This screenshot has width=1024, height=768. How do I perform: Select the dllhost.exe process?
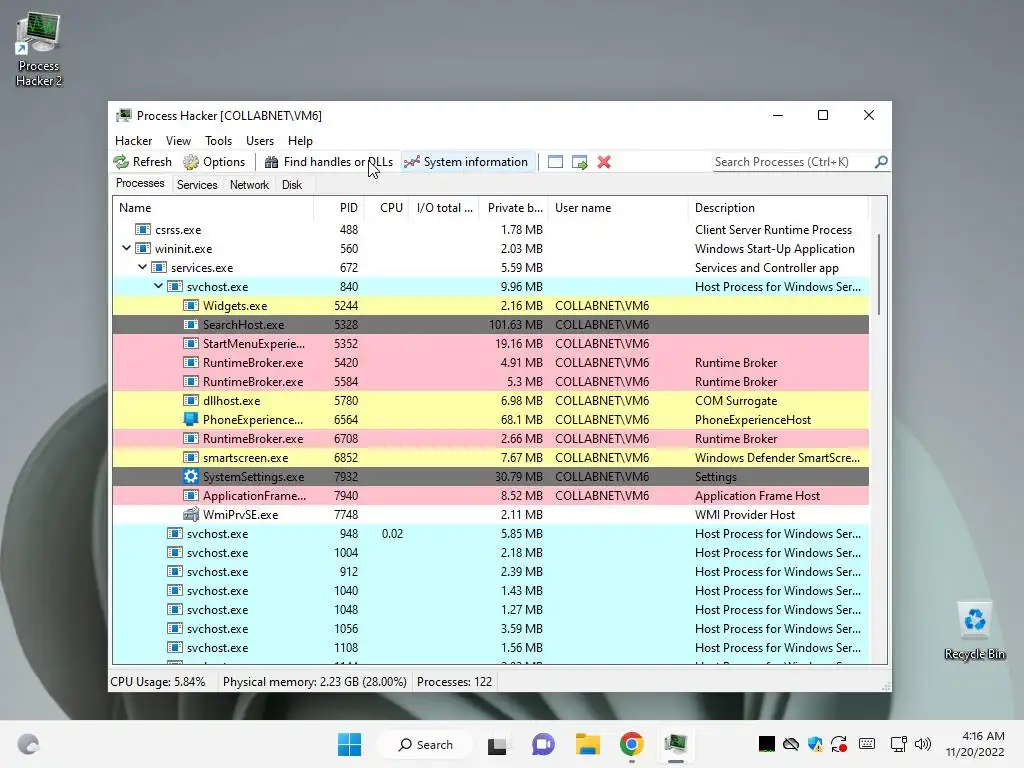pos(490,400)
